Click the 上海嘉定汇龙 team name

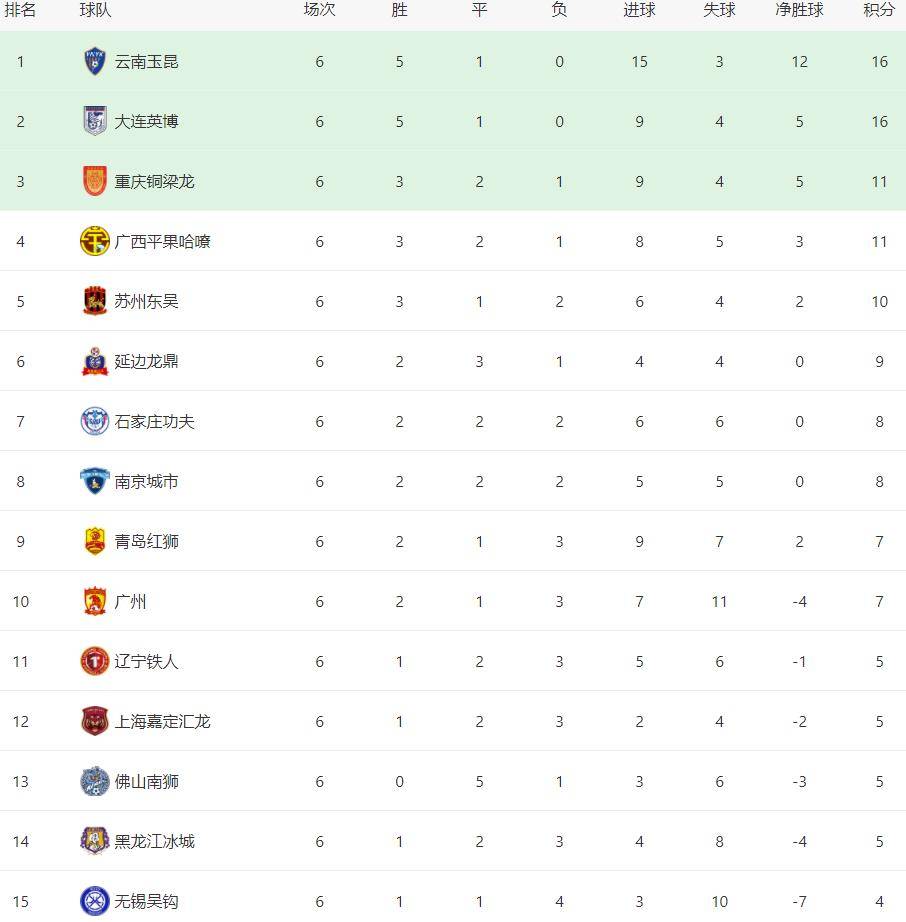(x=162, y=721)
